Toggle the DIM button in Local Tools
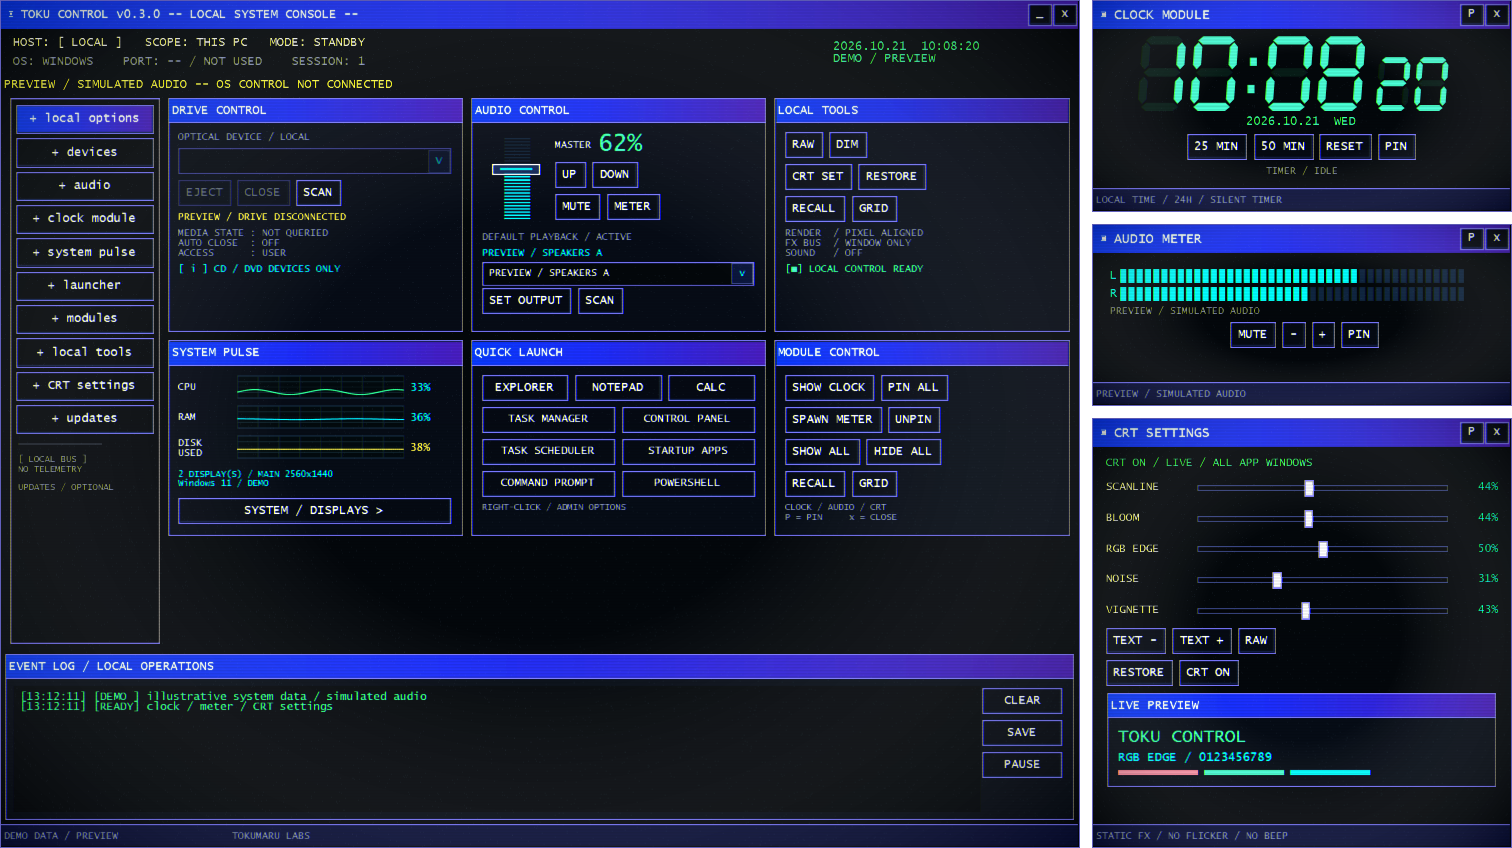The width and height of the screenshot is (1512, 848). (x=847, y=145)
